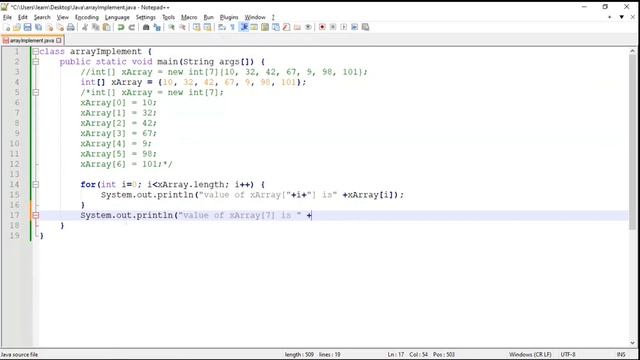Open the tab list dropdown arrow at top right
The width and height of the screenshot is (640, 360).
622,17
